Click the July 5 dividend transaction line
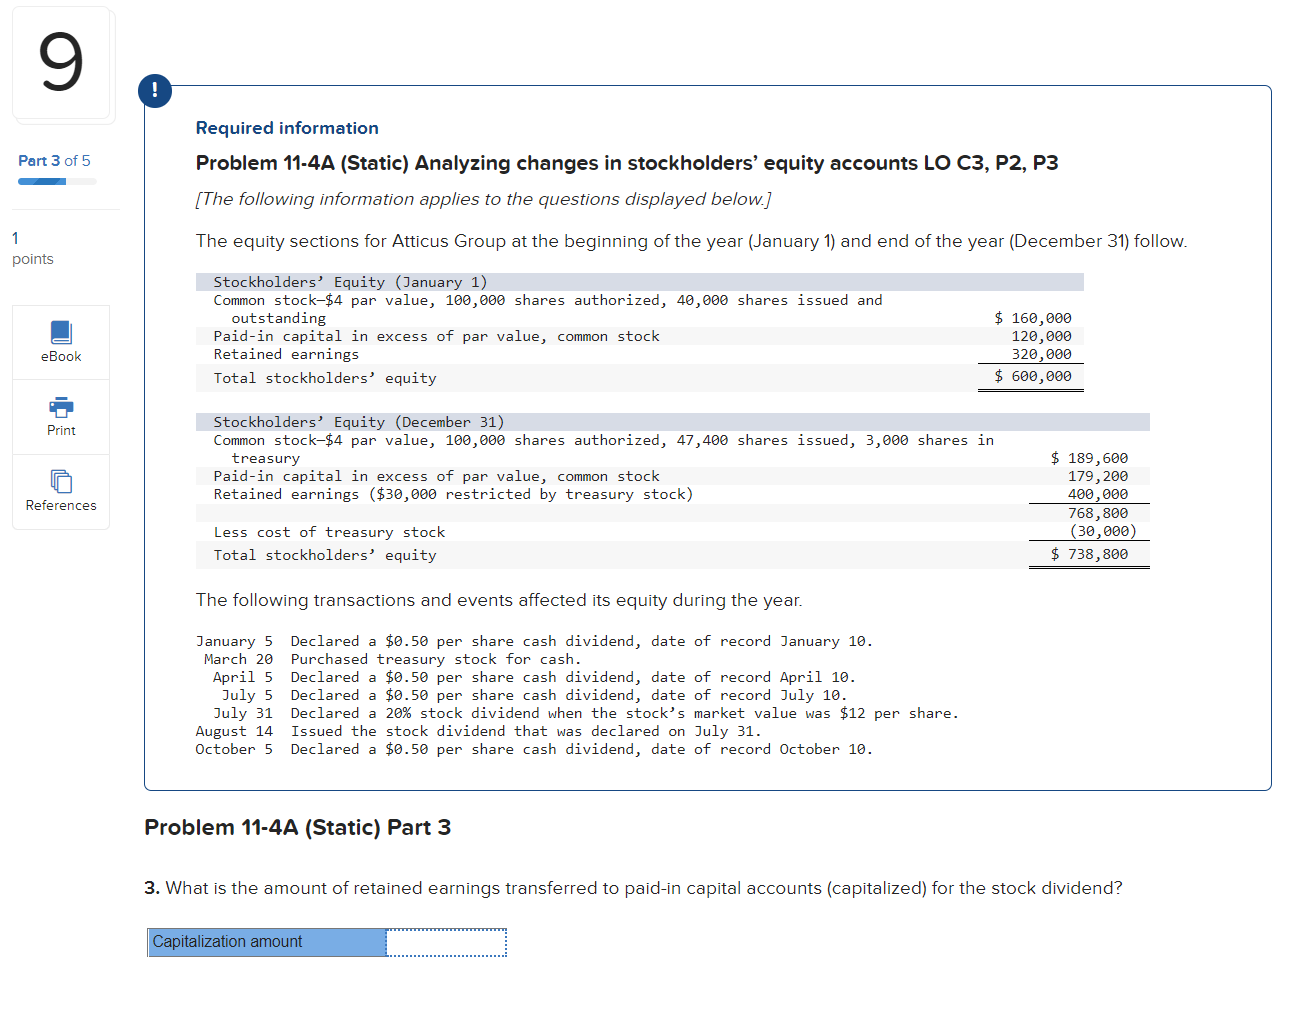The image size is (1306, 1021). [x=534, y=695]
